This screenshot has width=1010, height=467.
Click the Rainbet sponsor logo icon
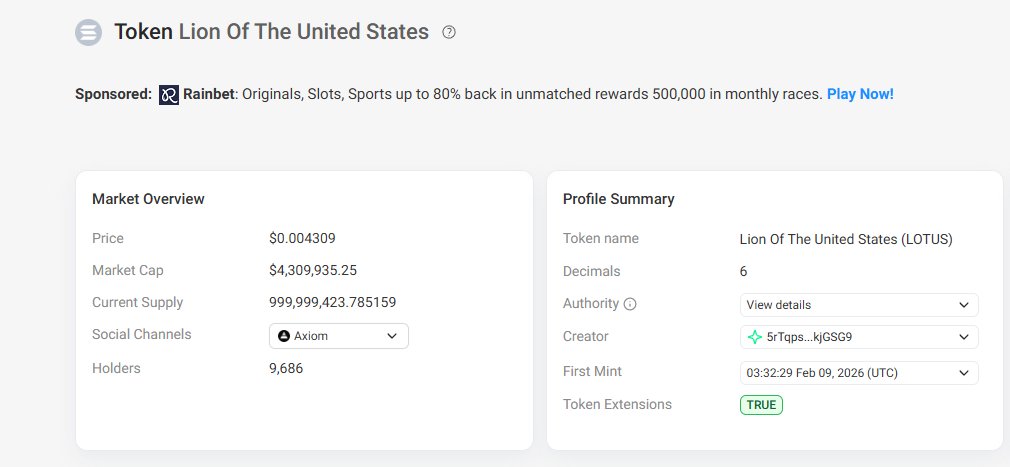(169, 95)
